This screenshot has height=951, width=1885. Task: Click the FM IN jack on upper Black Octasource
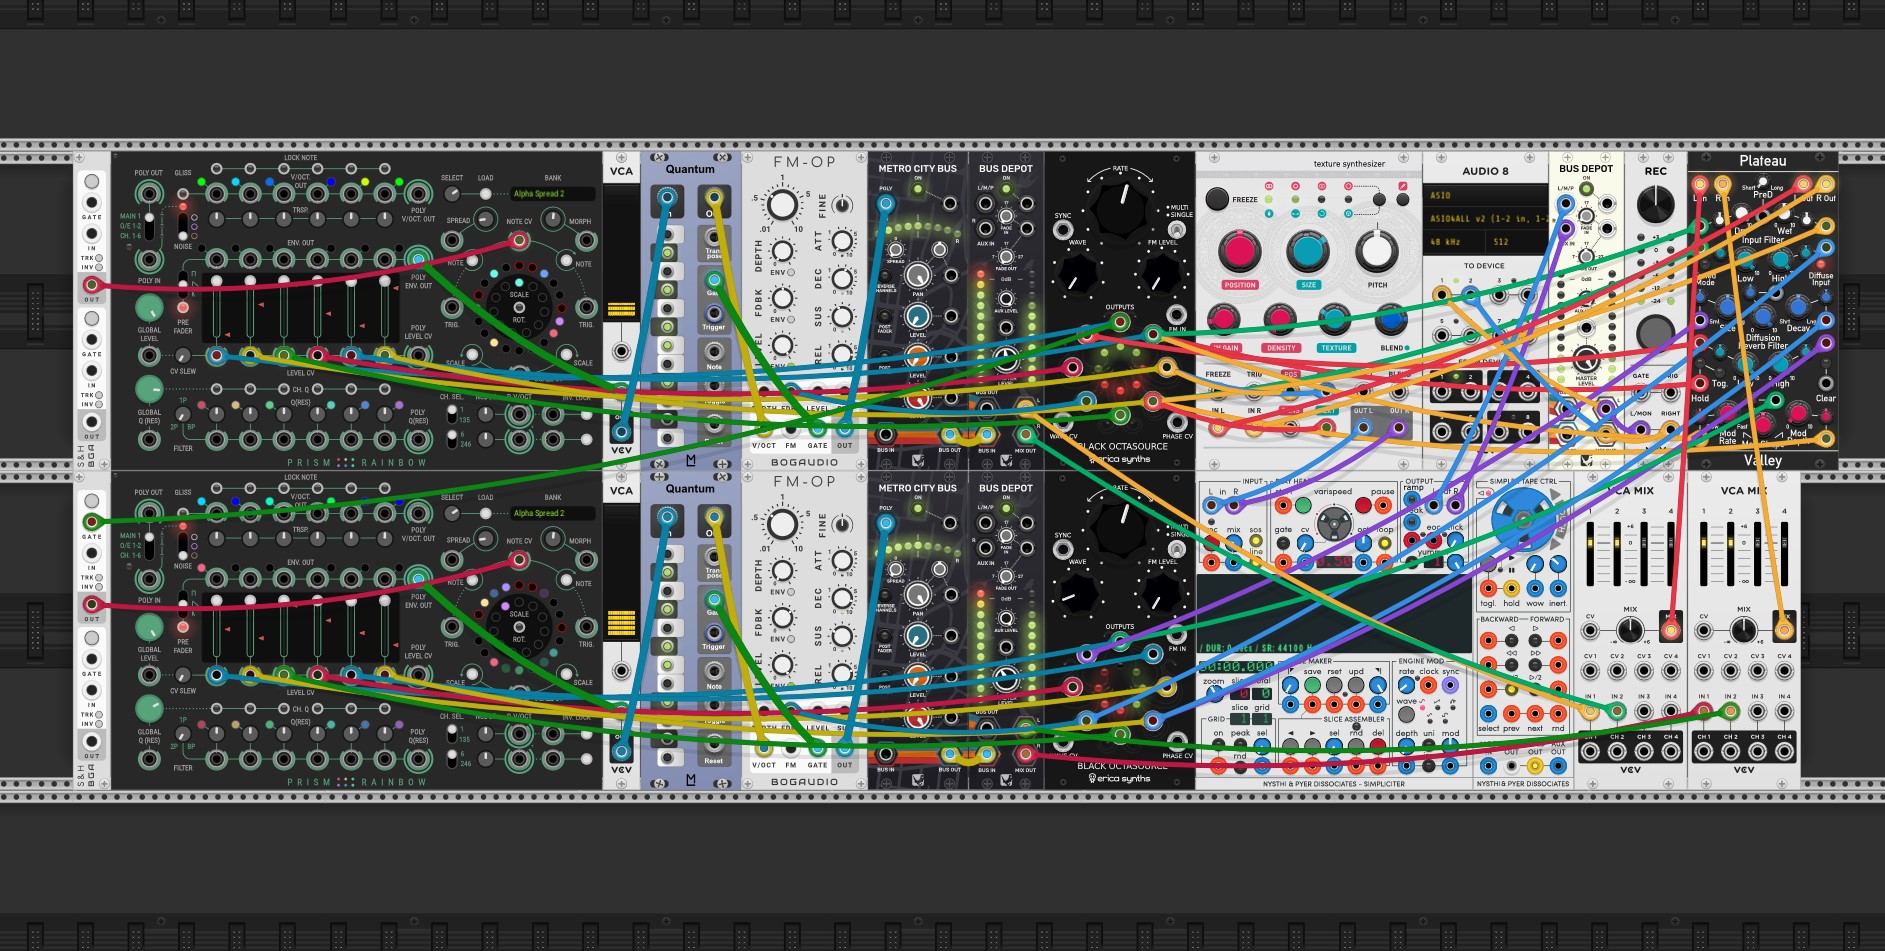(1177, 316)
